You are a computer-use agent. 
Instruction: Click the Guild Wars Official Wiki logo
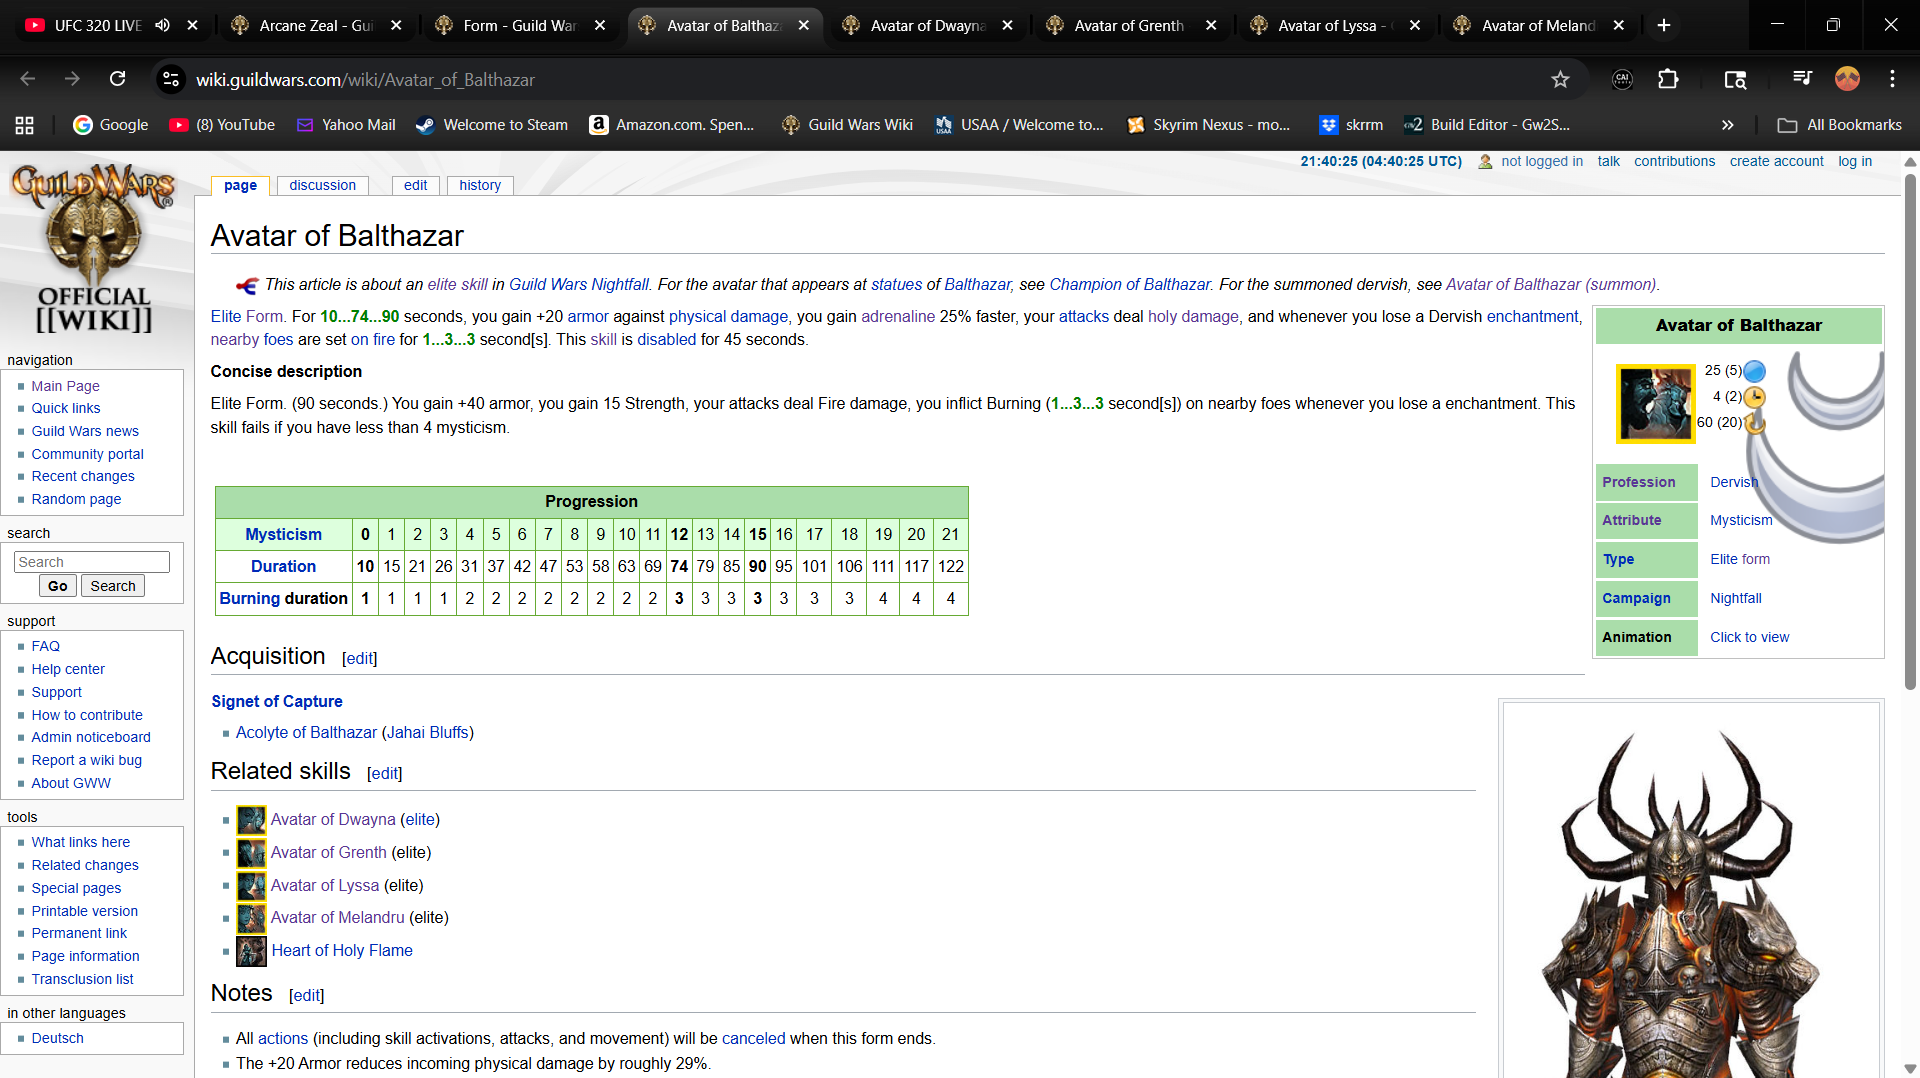[x=93, y=247]
